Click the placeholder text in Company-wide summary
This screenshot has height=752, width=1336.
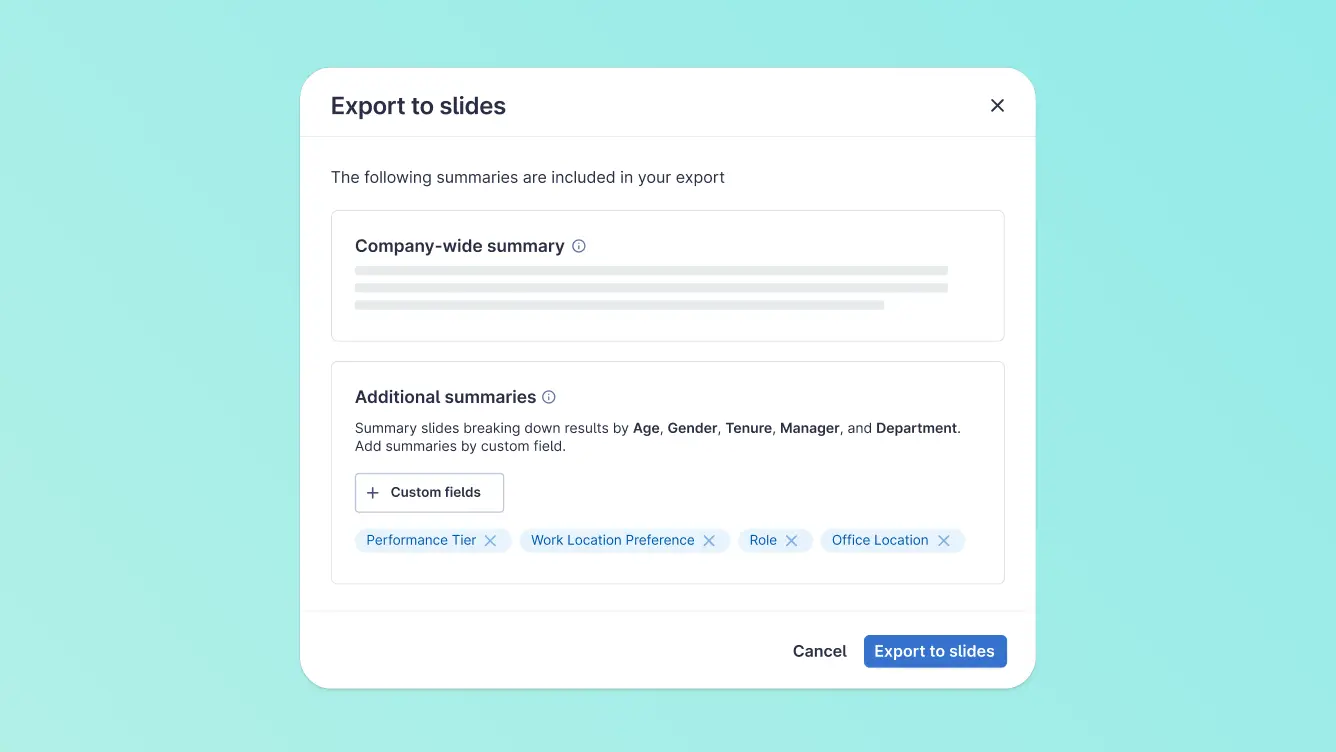click(x=650, y=287)
